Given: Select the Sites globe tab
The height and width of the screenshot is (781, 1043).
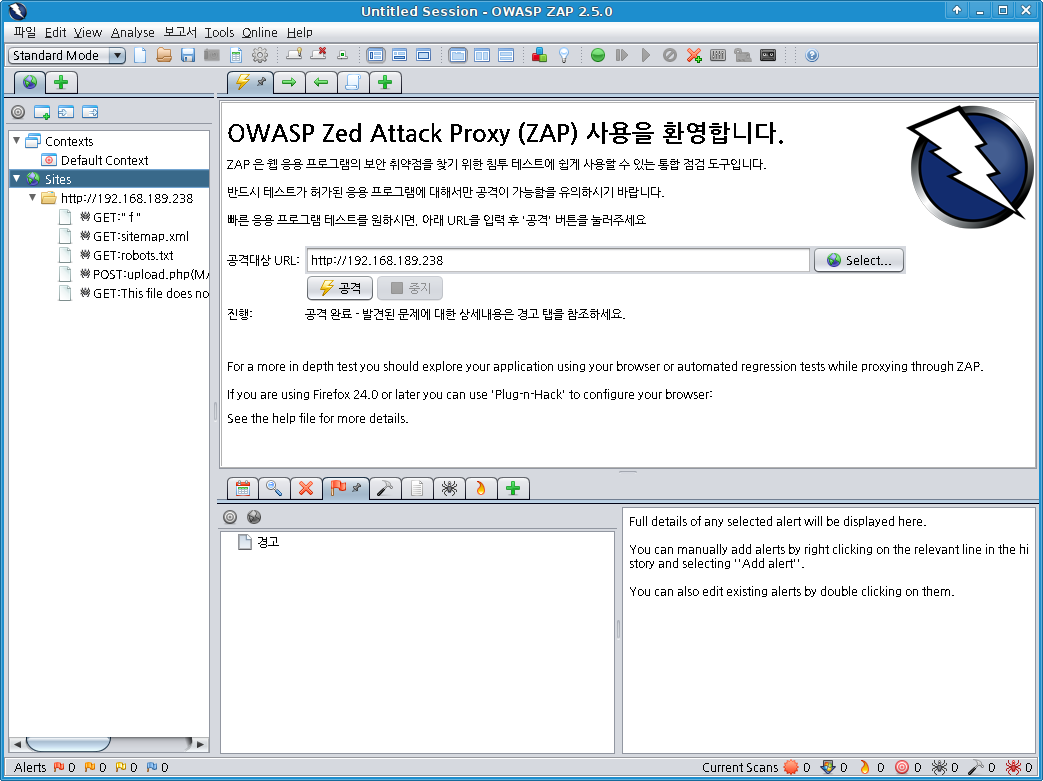Looking at the screenshot, I should point(30,82).
